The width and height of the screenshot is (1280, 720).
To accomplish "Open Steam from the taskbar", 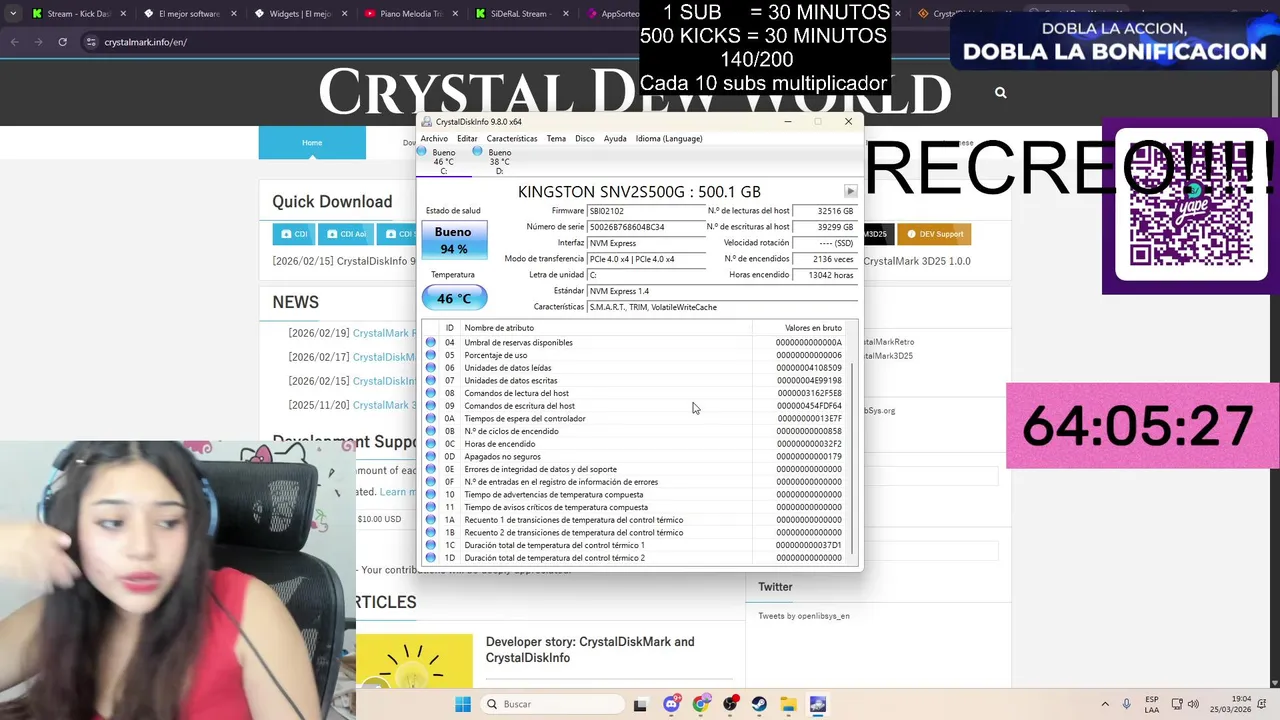I will pos(759,704).
